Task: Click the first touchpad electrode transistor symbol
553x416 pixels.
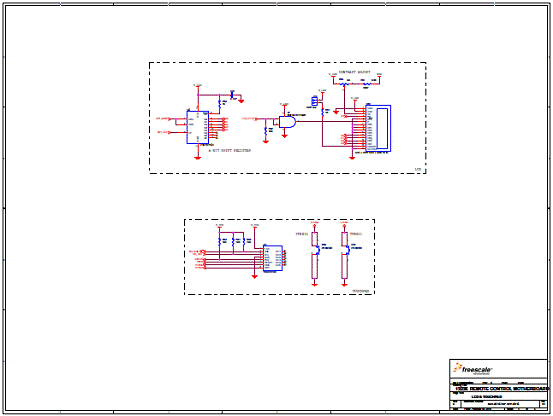Action: 317,250
